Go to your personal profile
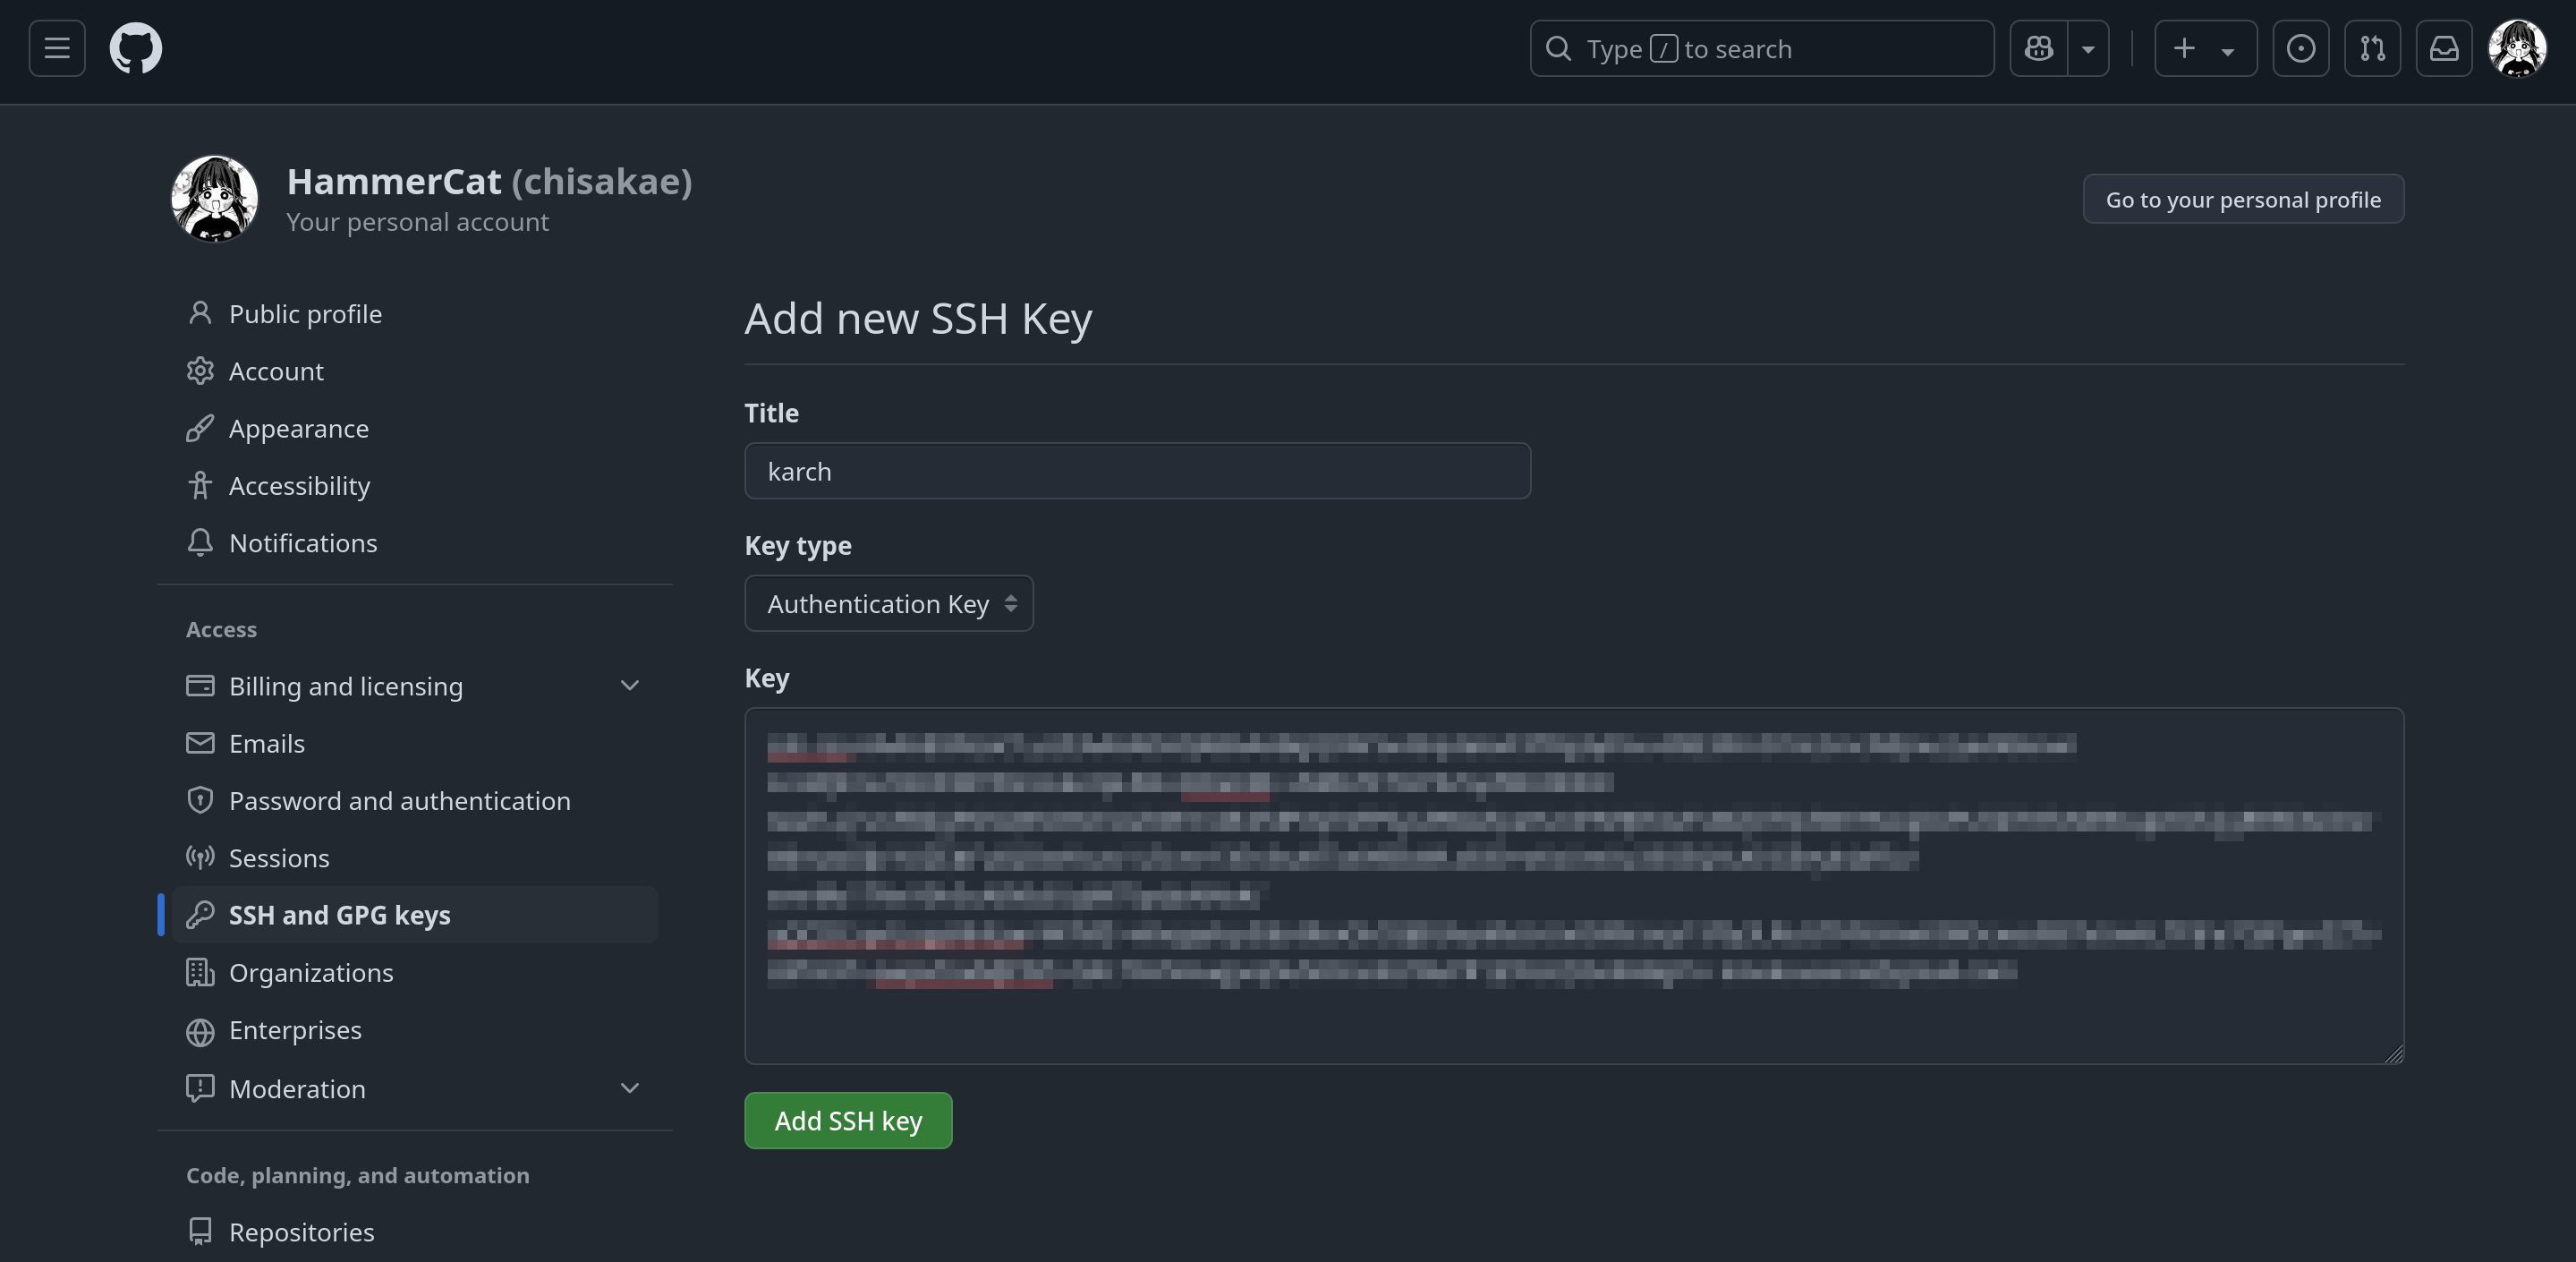The height and width of the screenshot is (1262, 2576). pos(2243,199)
